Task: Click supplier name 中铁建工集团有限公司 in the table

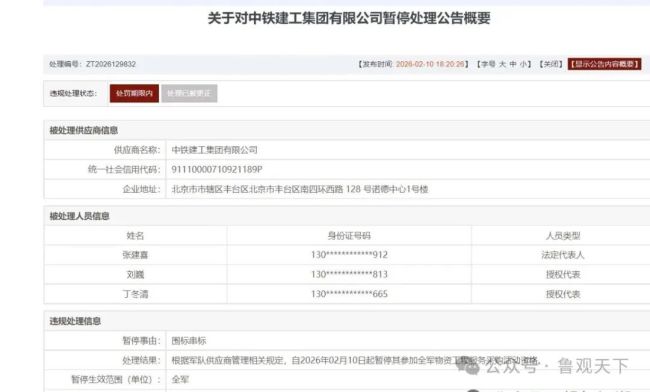Action: pos(214,150)
